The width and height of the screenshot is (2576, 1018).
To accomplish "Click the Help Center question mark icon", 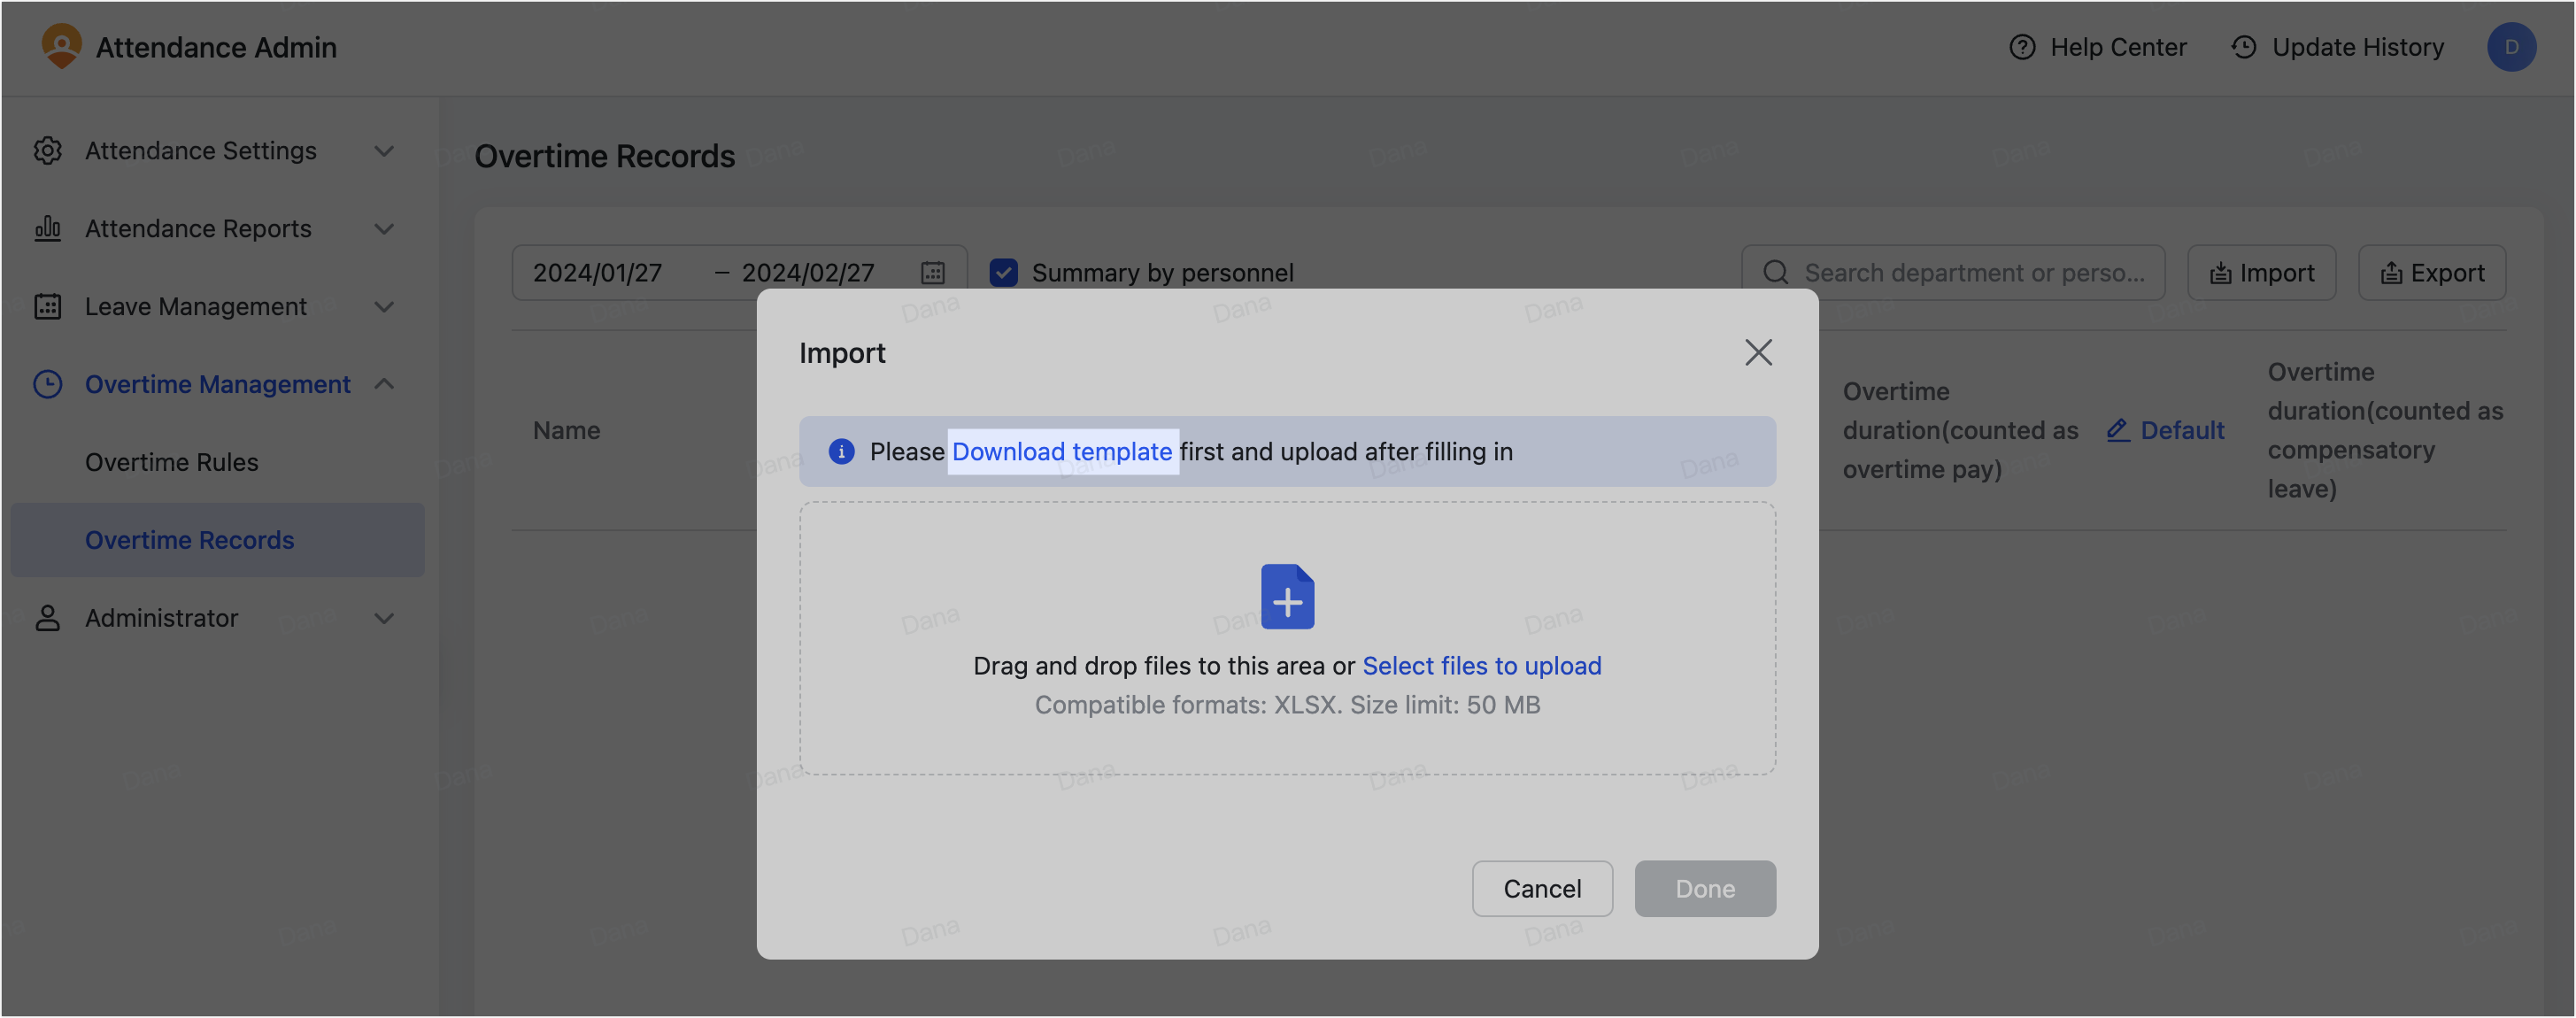I will (x=2021, y=47).
